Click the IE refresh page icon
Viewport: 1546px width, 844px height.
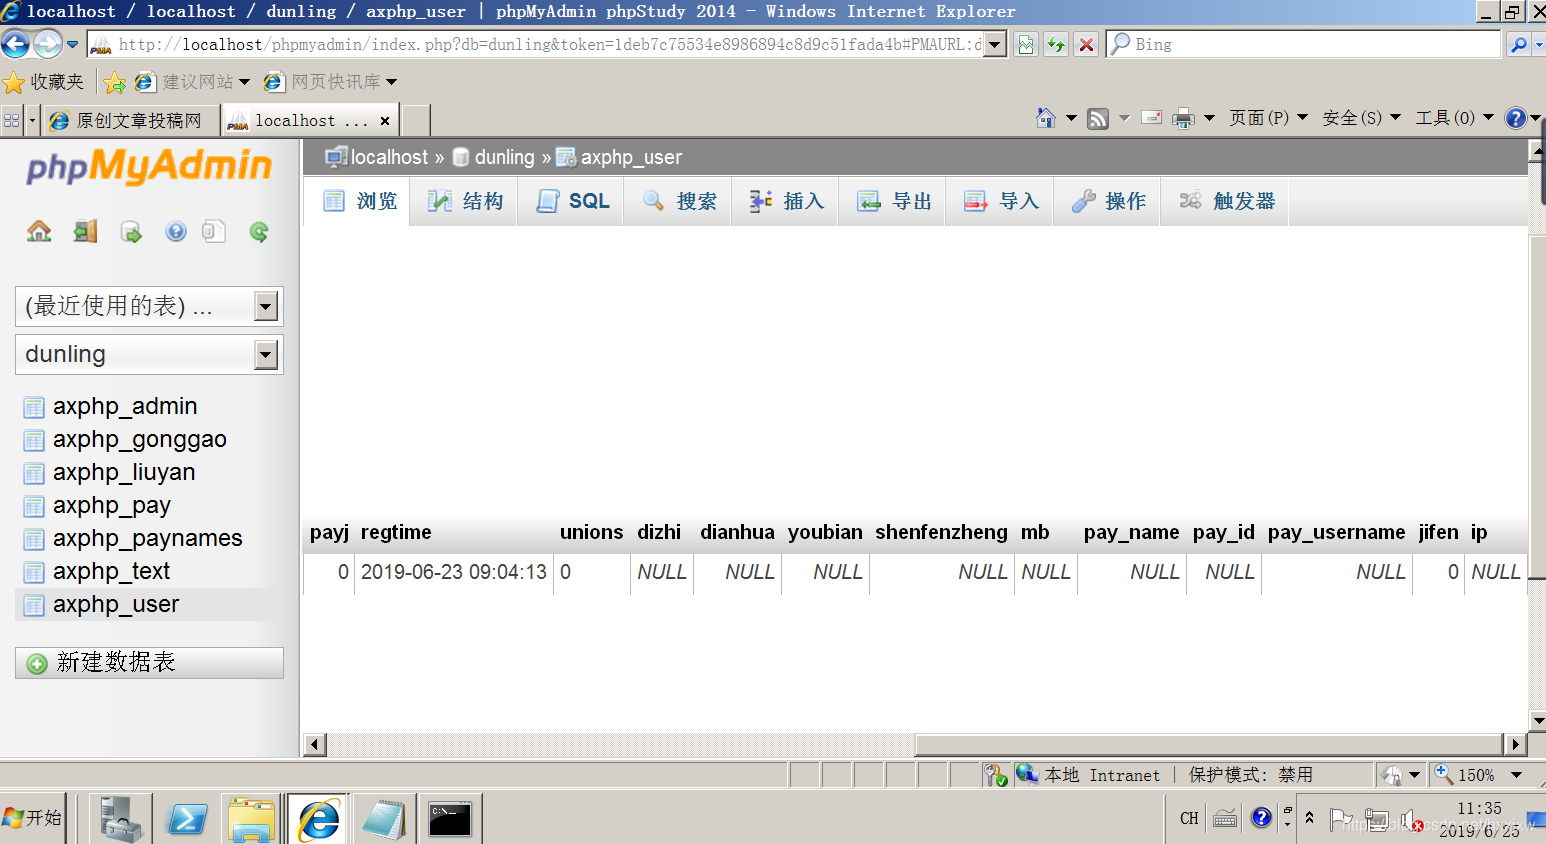click(x=1056, y=44)
